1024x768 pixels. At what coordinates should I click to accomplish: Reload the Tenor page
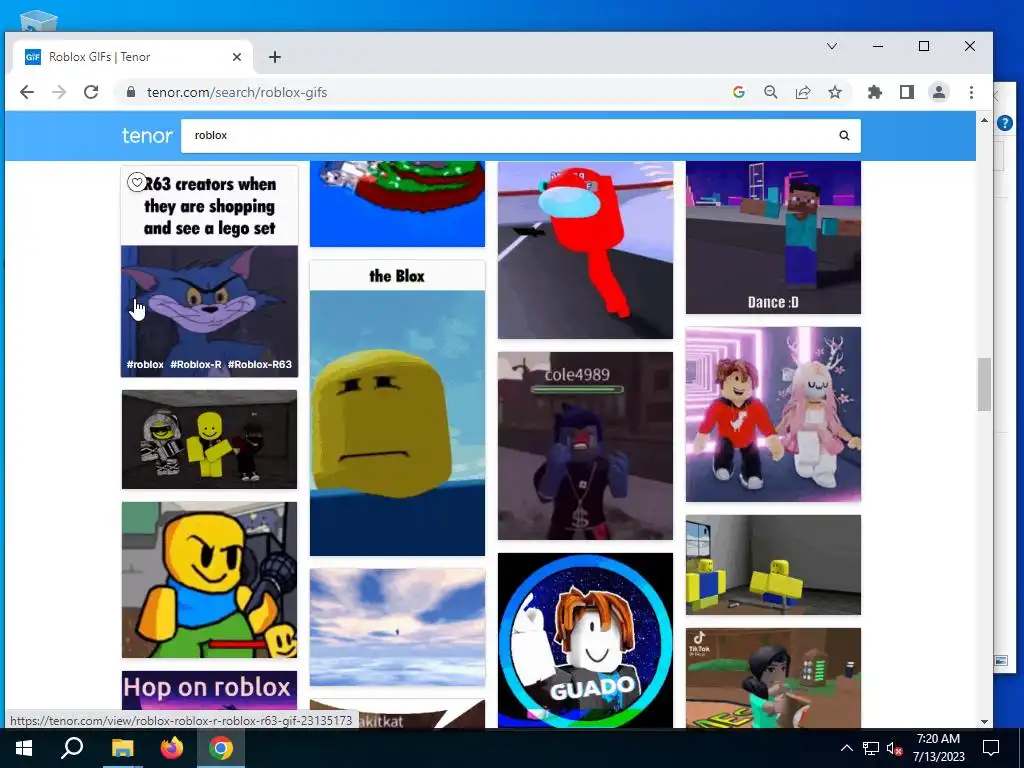click(91, 92)
